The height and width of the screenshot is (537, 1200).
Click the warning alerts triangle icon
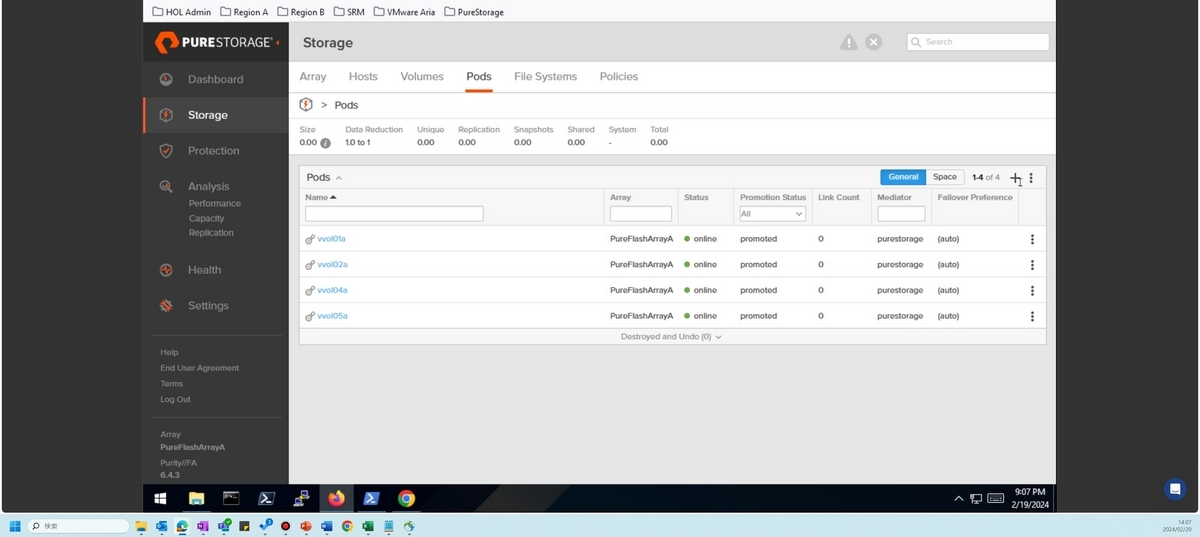[849, 42]
